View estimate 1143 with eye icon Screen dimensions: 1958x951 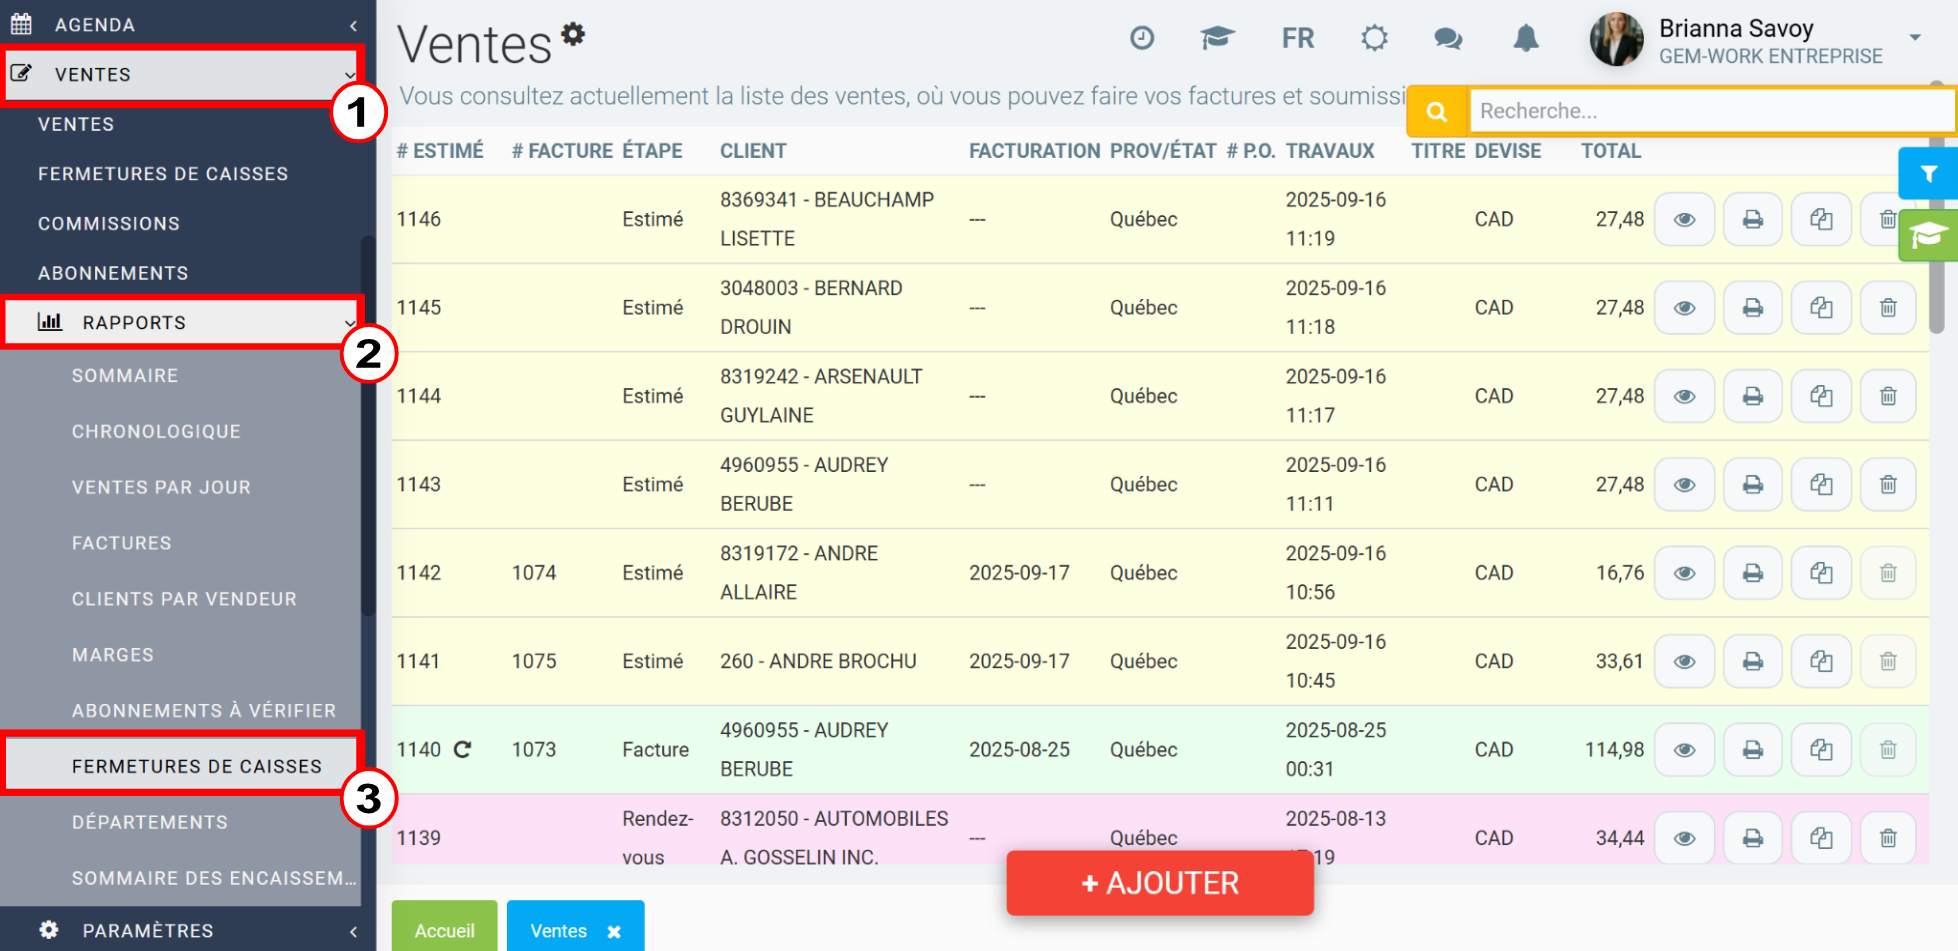click(1685, 485)
